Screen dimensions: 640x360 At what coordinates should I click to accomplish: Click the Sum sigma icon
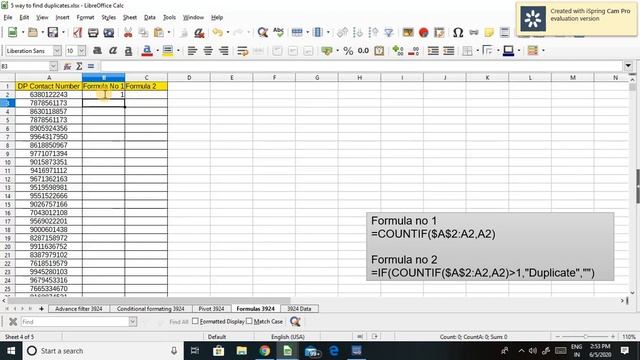click(79, 66)
